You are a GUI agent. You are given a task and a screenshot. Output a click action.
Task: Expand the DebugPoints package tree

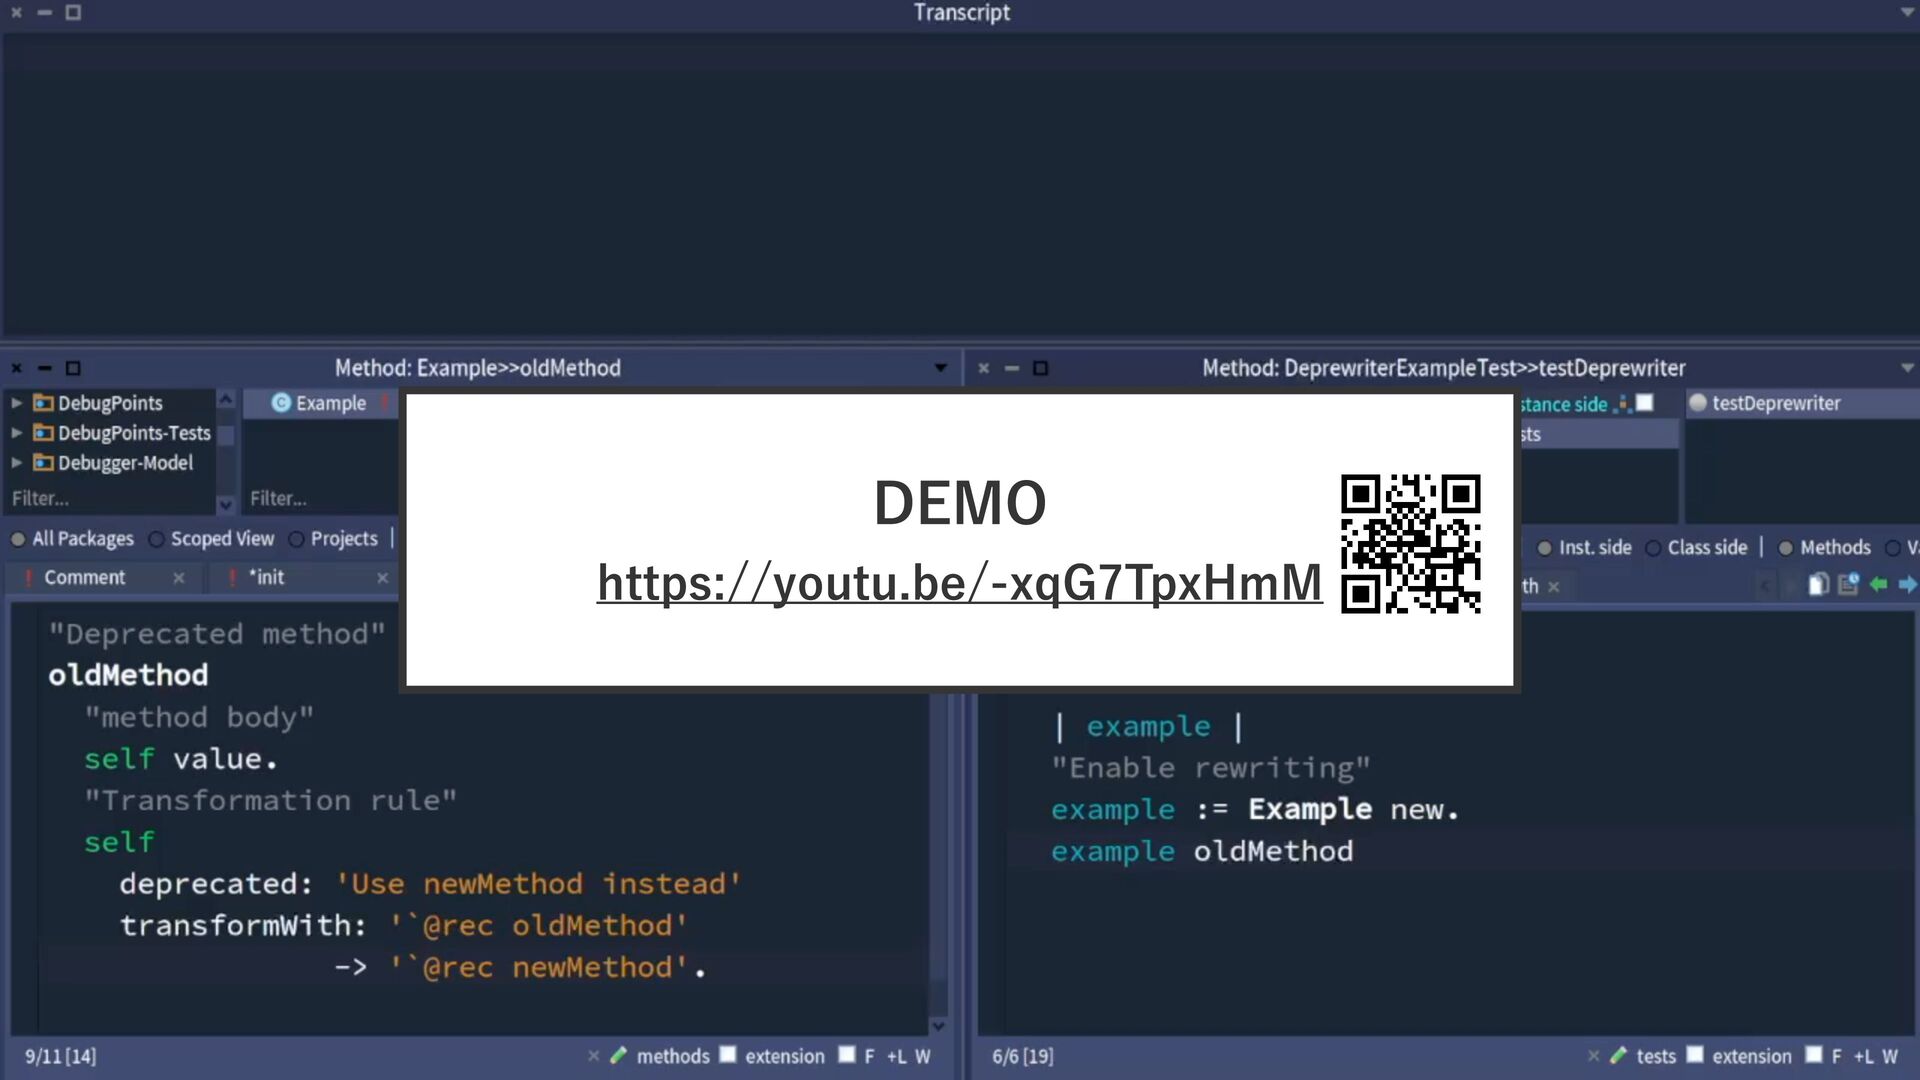click(16, 403)
